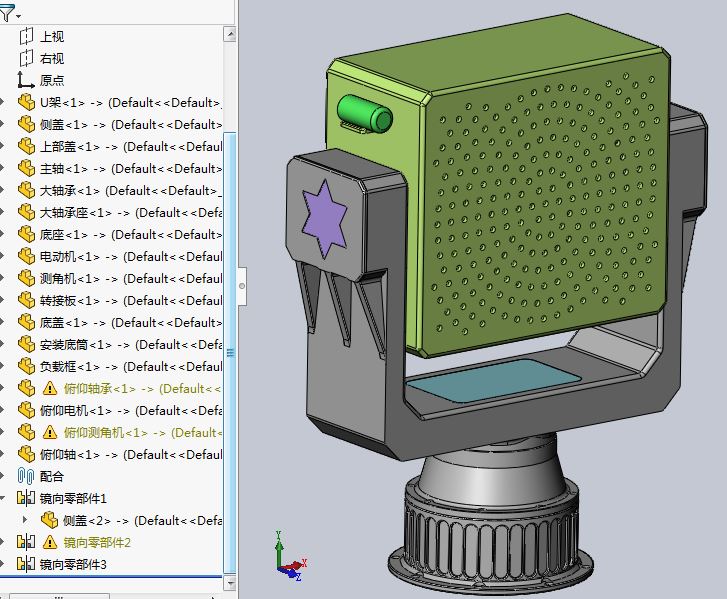Click the U架<1> part icon
Screen dimensions: 727x599
26,102
